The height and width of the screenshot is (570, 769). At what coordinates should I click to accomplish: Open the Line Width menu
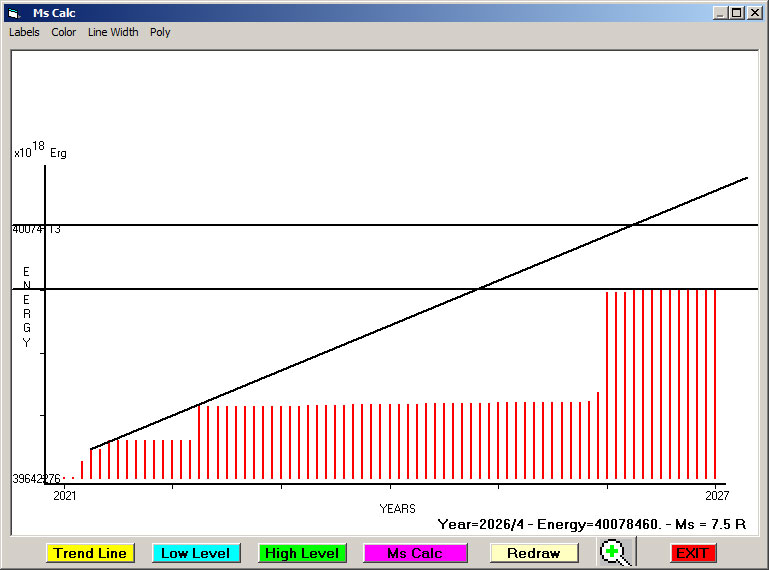[113, 32]
